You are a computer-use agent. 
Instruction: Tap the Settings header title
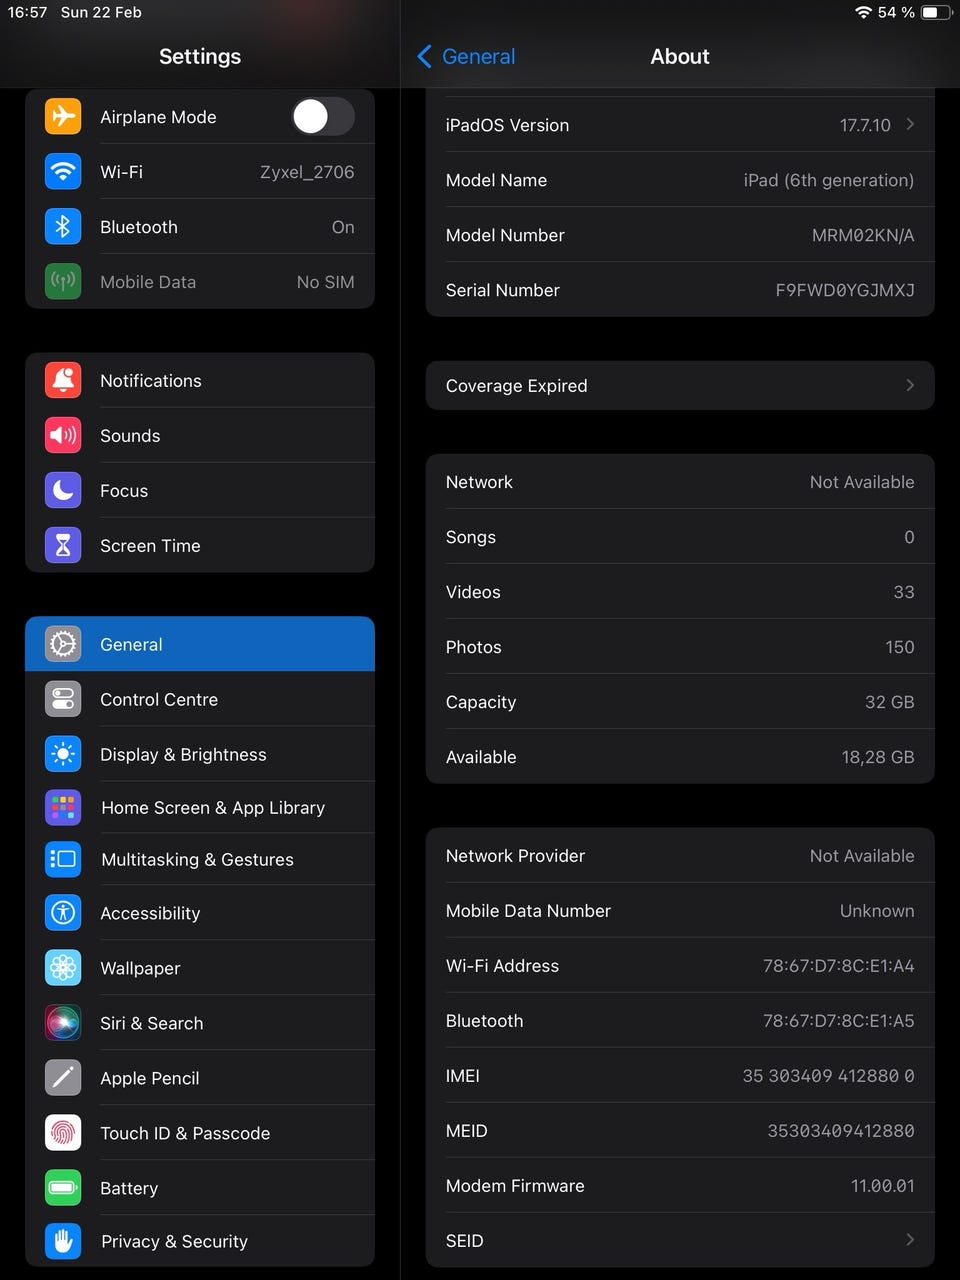pos(200,56)
